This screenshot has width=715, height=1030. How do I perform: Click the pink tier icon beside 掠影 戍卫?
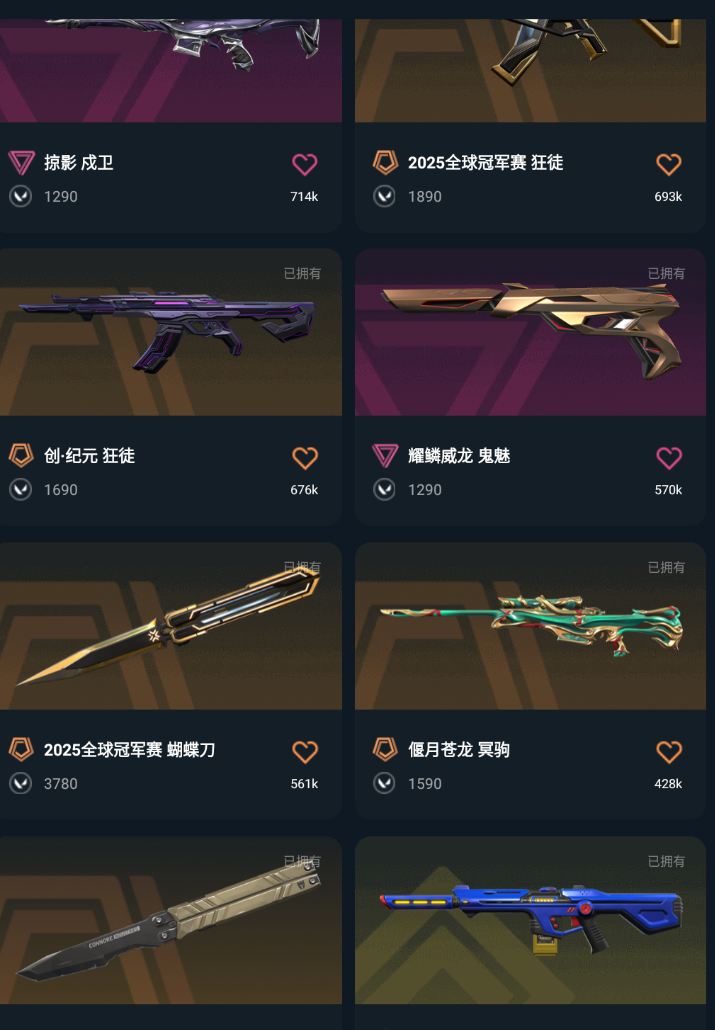21,162
